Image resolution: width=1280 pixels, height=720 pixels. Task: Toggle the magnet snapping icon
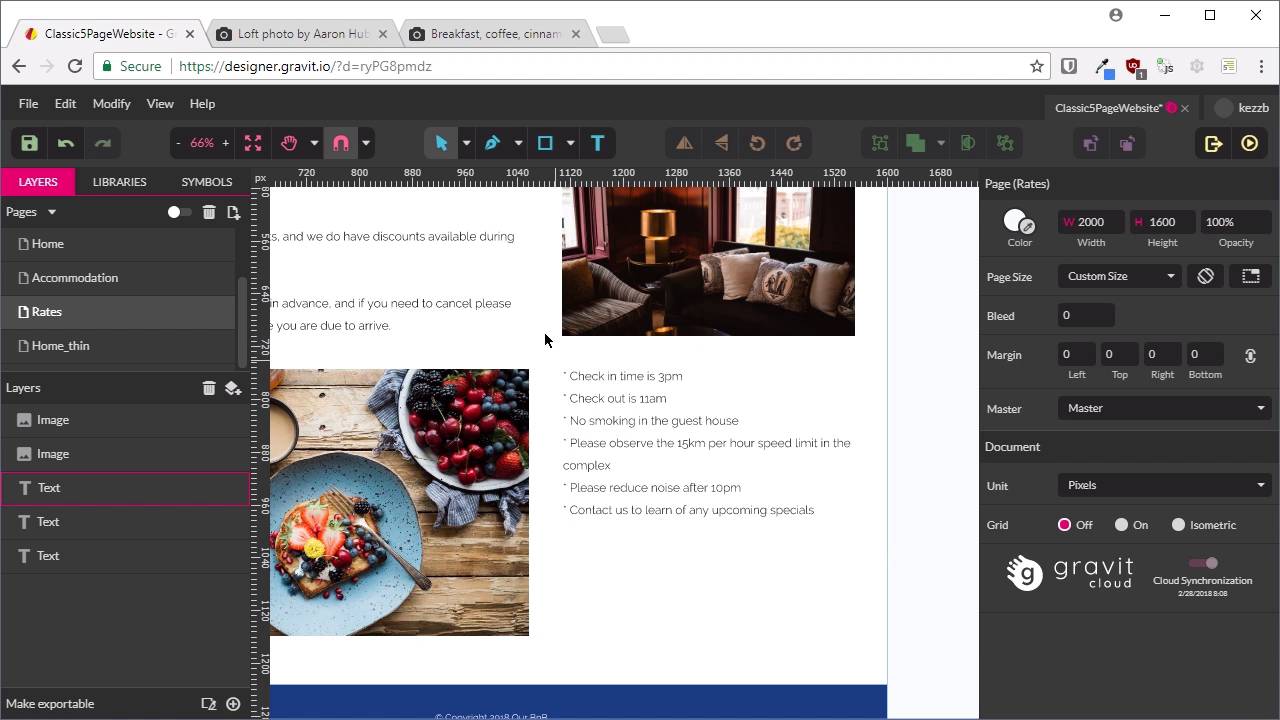(341, 143)
